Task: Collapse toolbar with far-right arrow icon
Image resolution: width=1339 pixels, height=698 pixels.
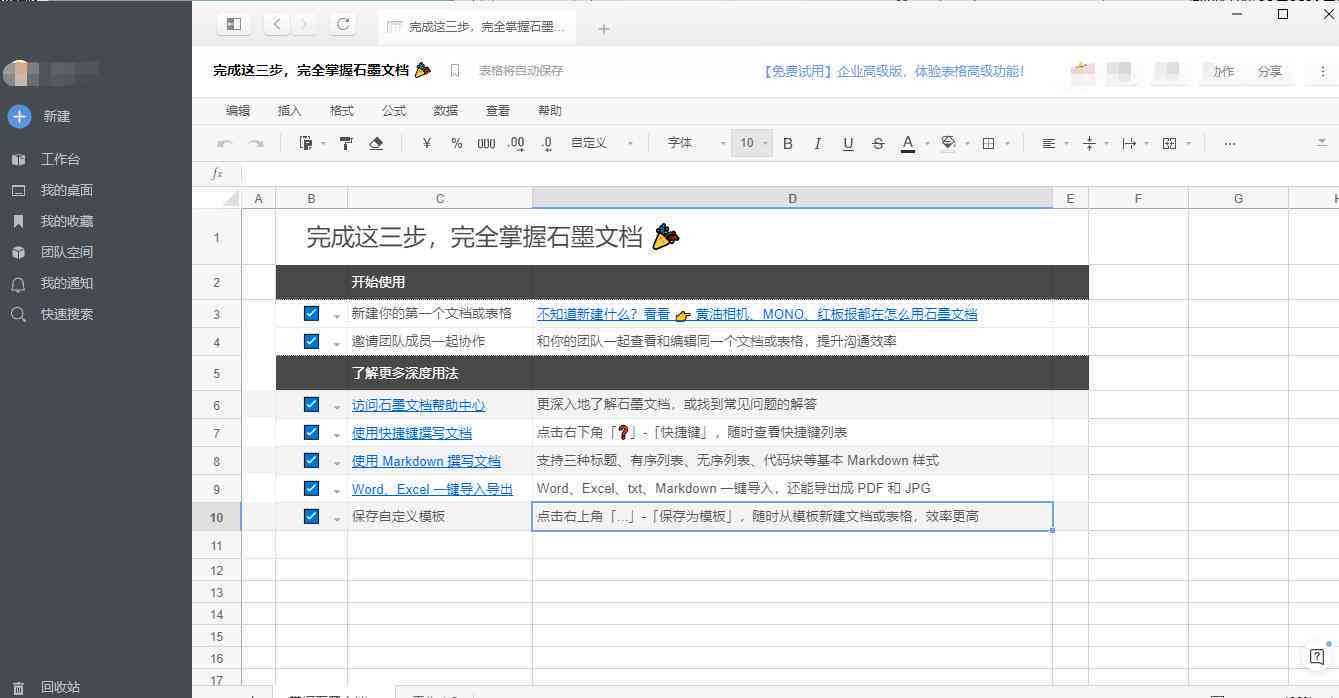Action: (x=1322, y=143)
